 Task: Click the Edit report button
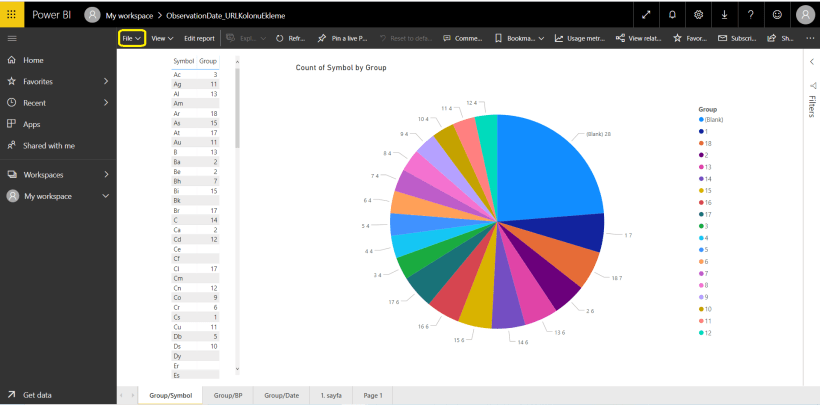click(199, 38)
